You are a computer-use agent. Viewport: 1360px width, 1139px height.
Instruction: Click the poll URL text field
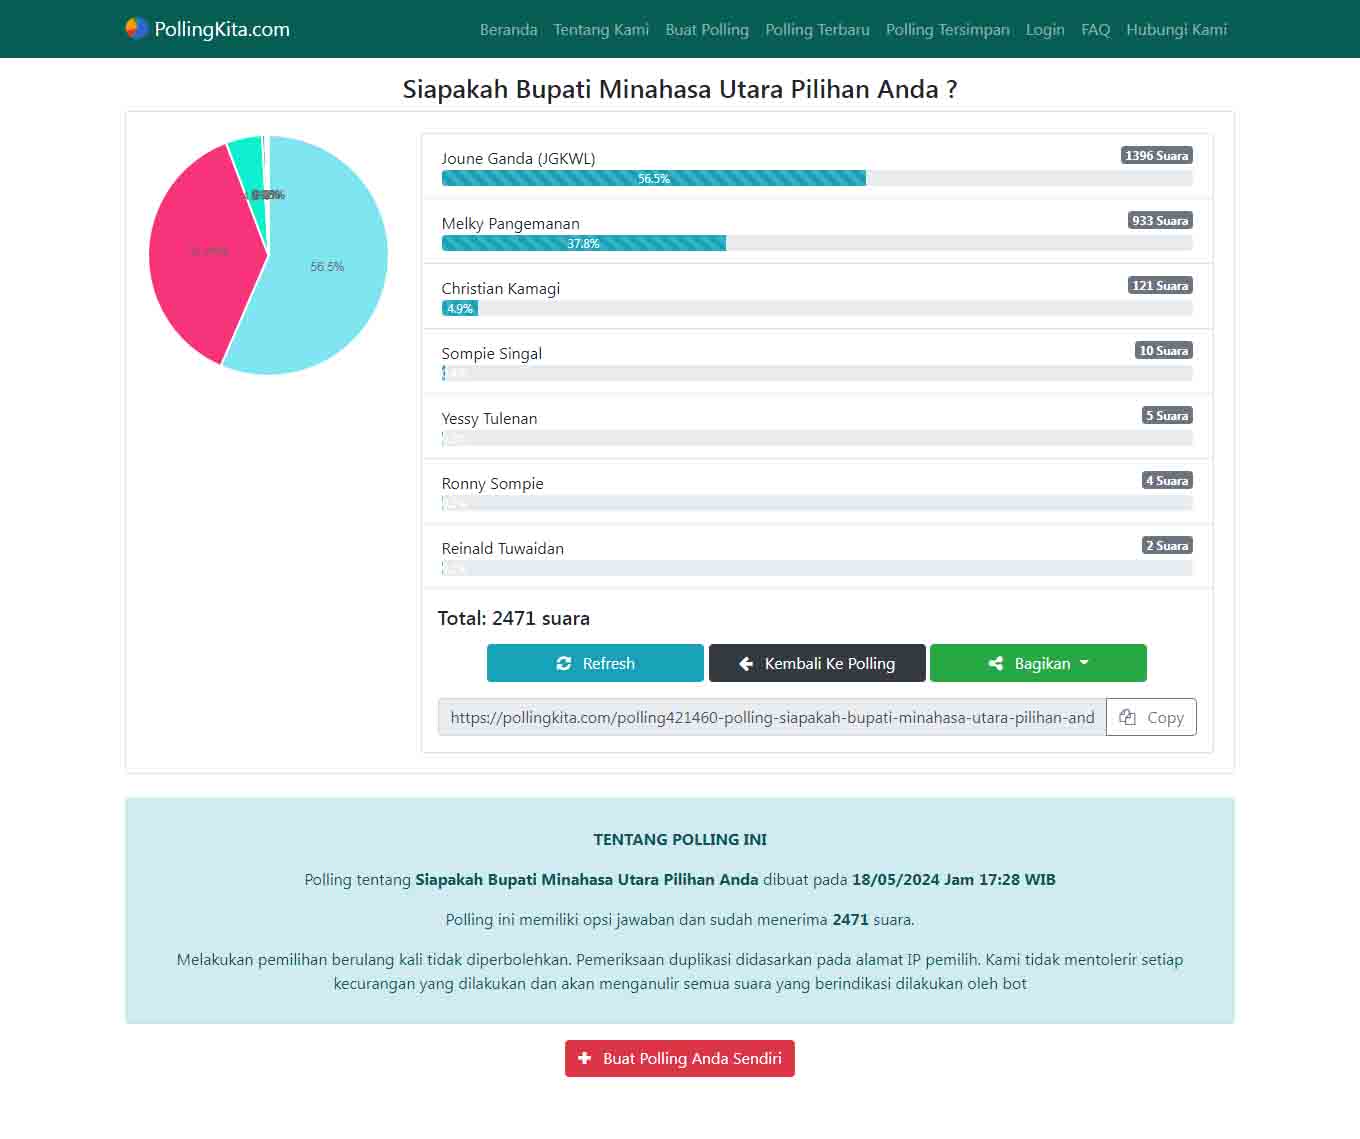point(771,717)
